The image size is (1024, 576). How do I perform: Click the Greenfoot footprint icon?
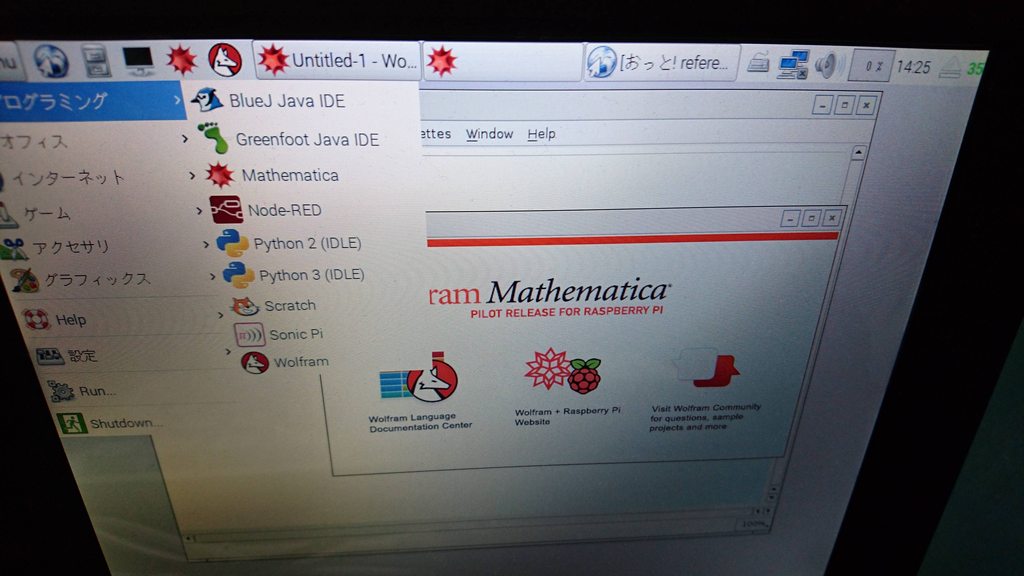click(x=214, y=138)
